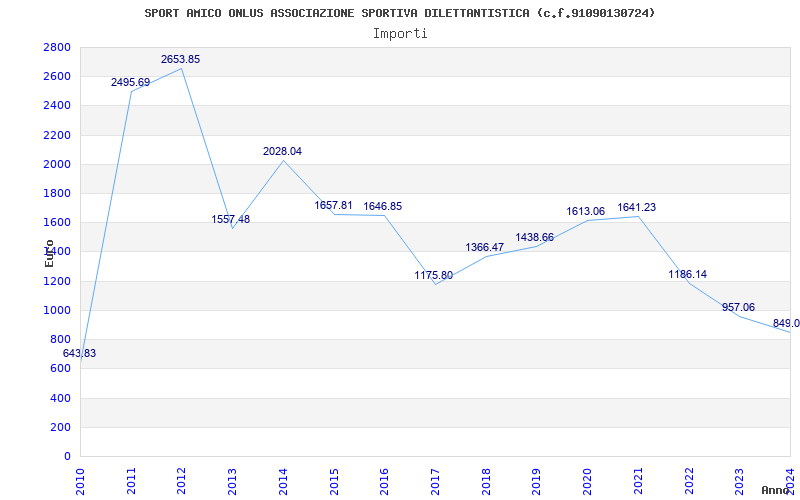Click the x-axis year 2011
800x500 pixels.
point(131,482)
